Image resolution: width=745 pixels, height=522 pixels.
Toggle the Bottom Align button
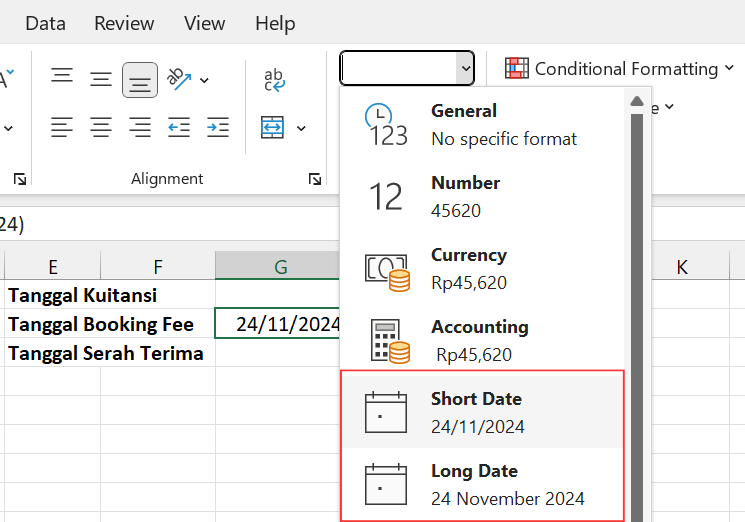pos(140,80)
